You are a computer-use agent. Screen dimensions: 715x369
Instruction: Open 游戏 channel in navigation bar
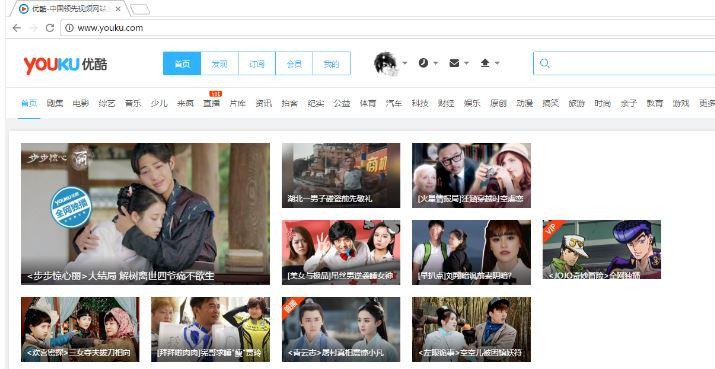pyautogui.click(x=681, y=104)
